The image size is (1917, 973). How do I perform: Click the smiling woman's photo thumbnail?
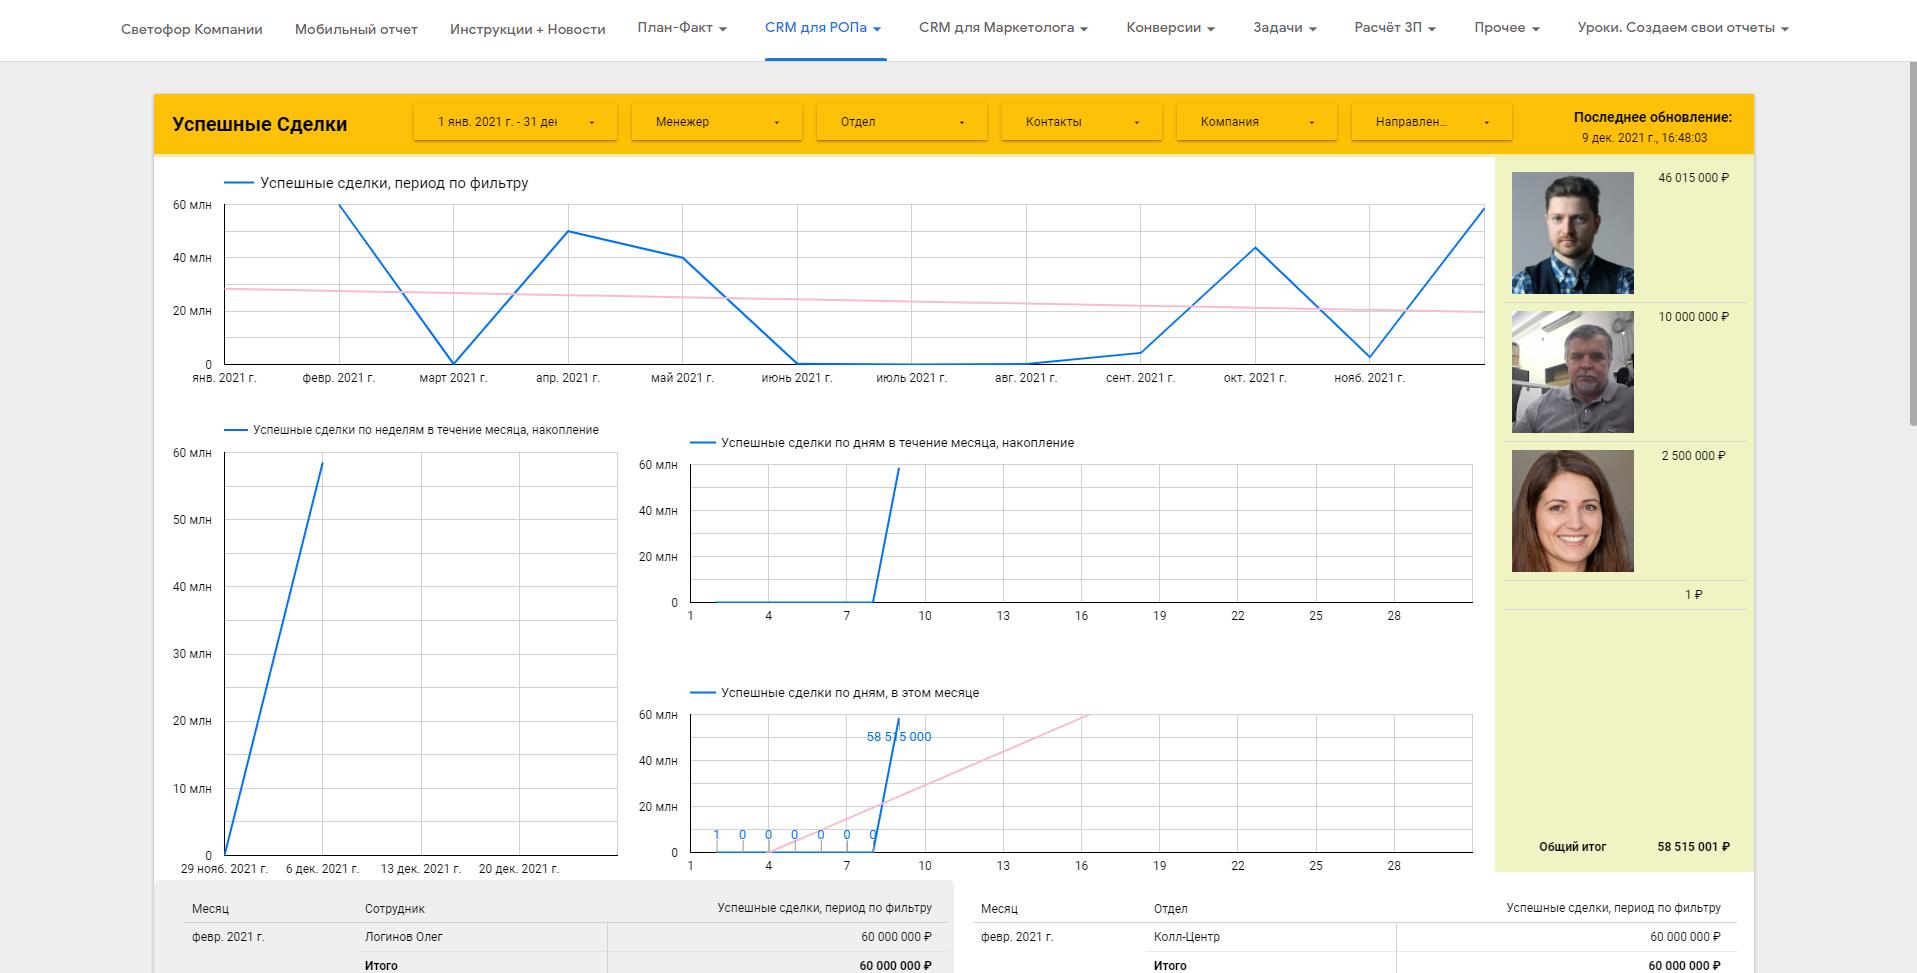(x=1572, y=511)
